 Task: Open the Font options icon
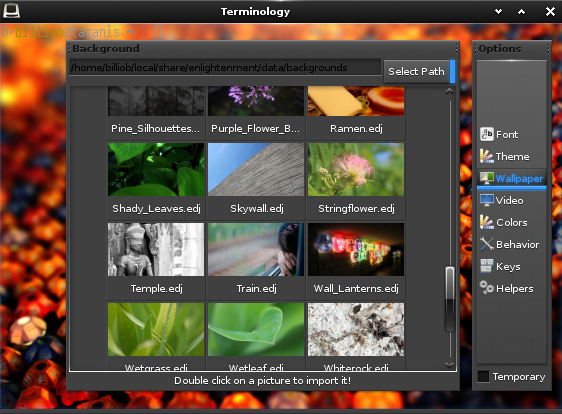click(x=486, y=134)
